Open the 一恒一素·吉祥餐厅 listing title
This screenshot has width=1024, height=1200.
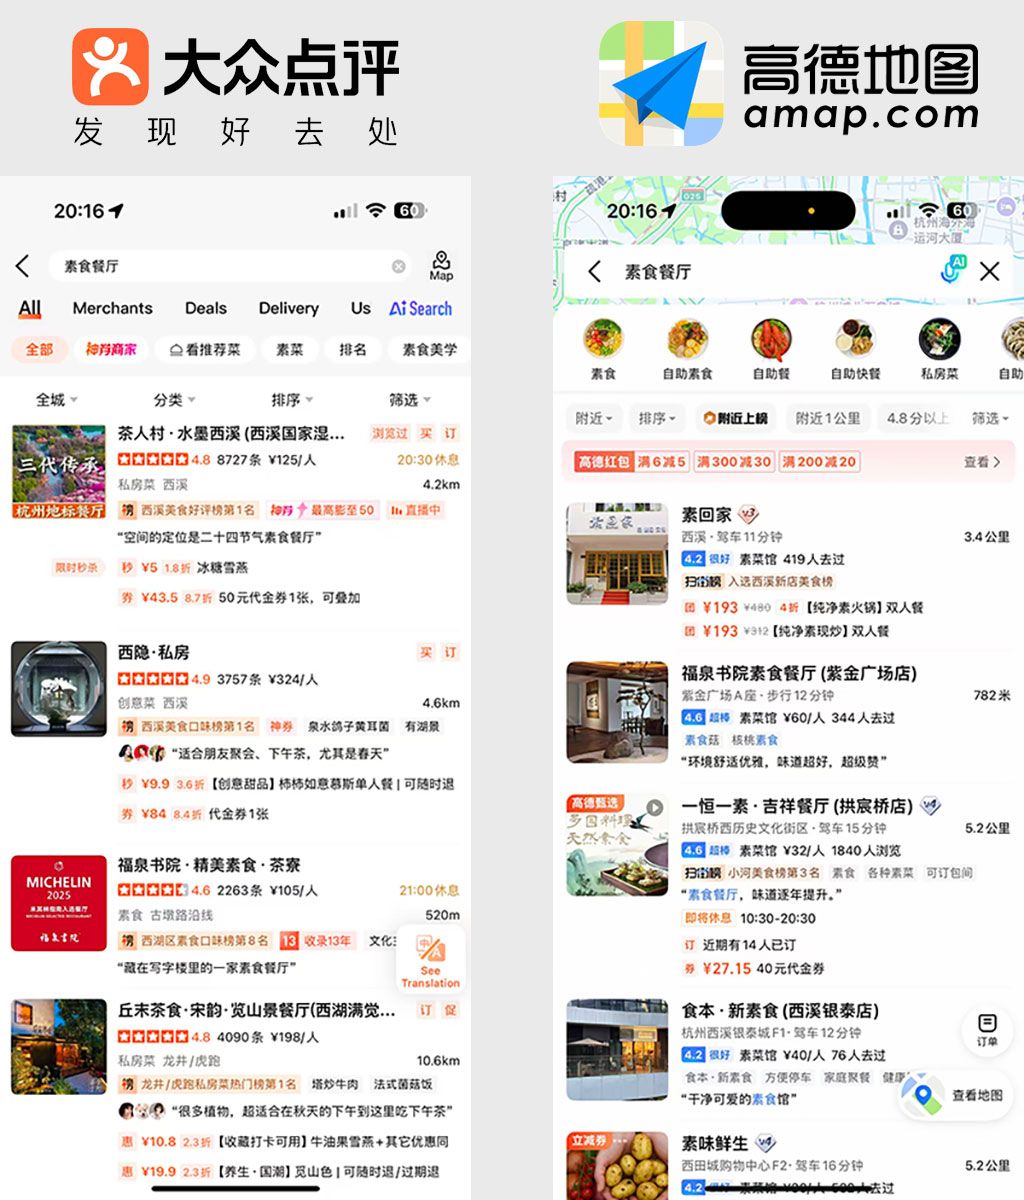click(x=796, y=806)
